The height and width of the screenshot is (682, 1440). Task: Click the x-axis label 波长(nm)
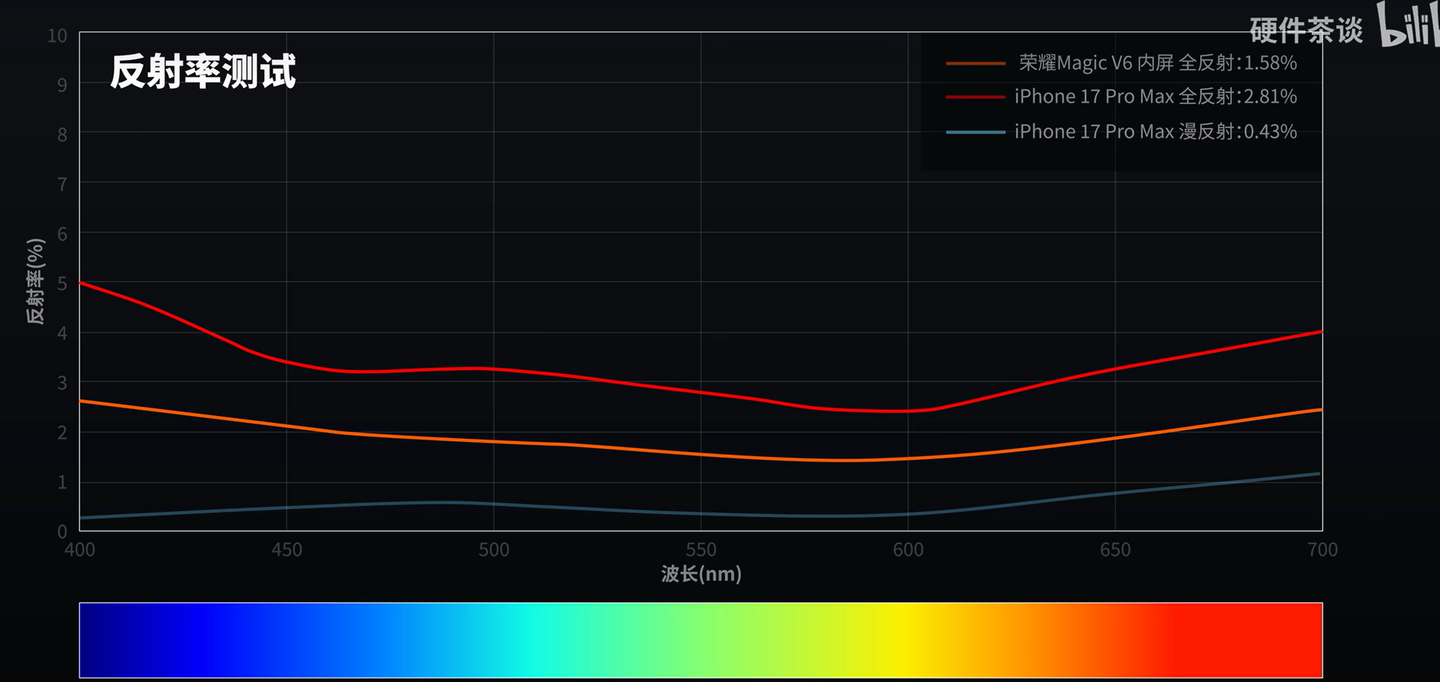tap(701, 573)
